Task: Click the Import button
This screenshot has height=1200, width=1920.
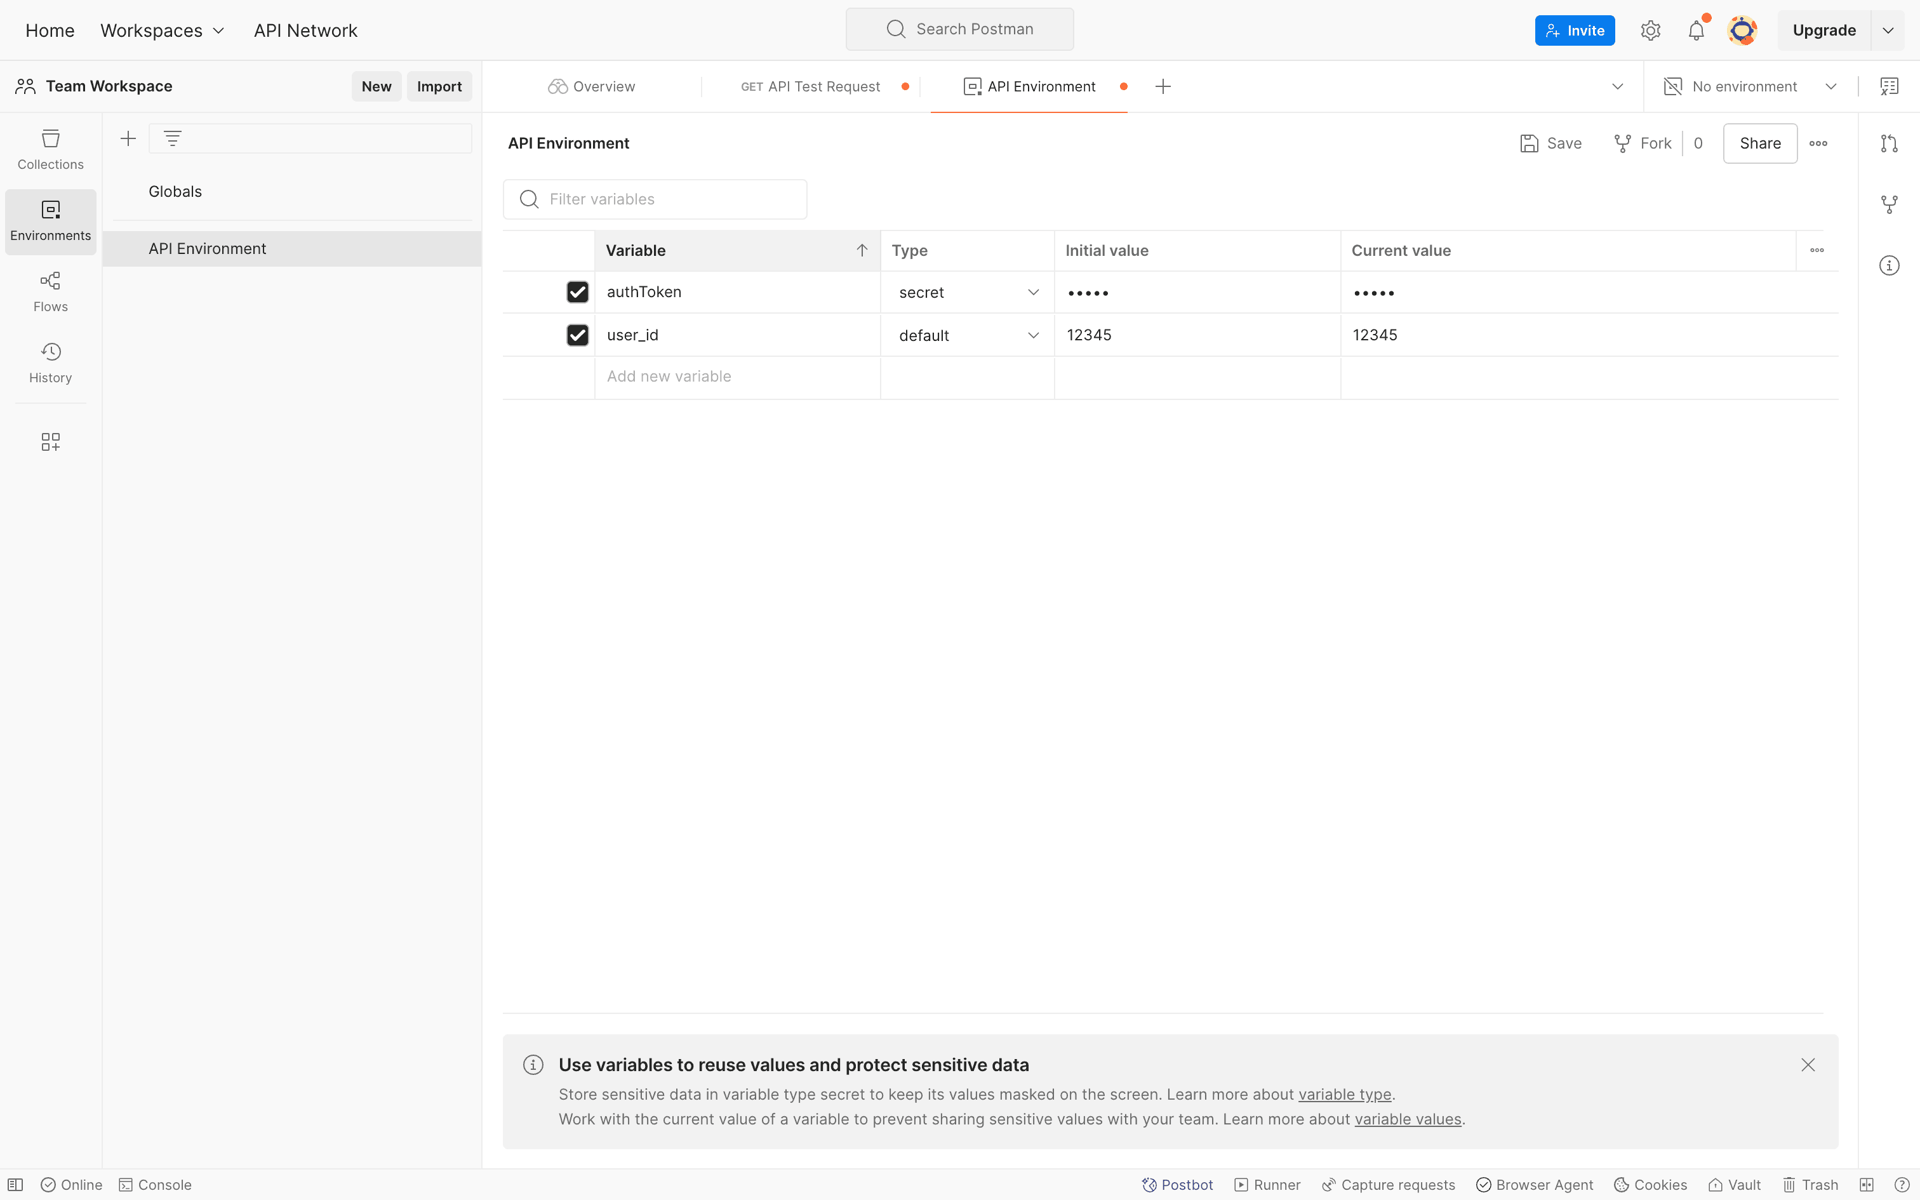Action: 439,86
